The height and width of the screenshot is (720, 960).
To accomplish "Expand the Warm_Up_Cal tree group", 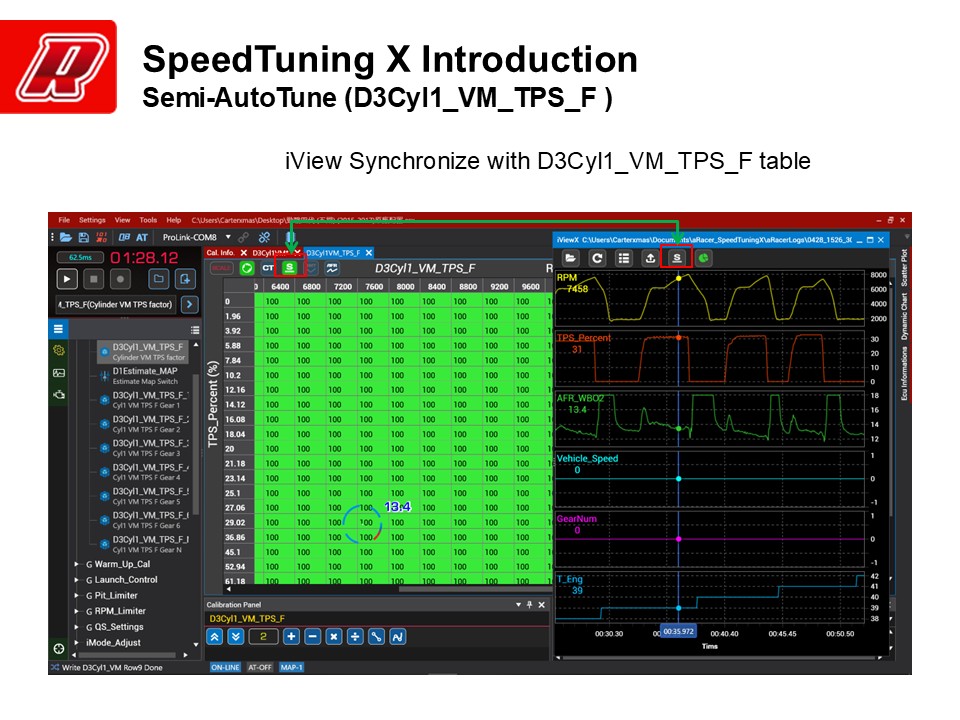I will (x=77, y=564).
